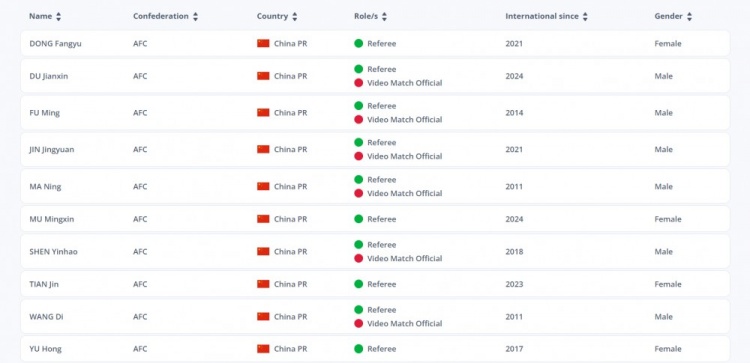Click red Video Match Official dot for WANG Di
750x363 pixels.
(x=359, y=323)
